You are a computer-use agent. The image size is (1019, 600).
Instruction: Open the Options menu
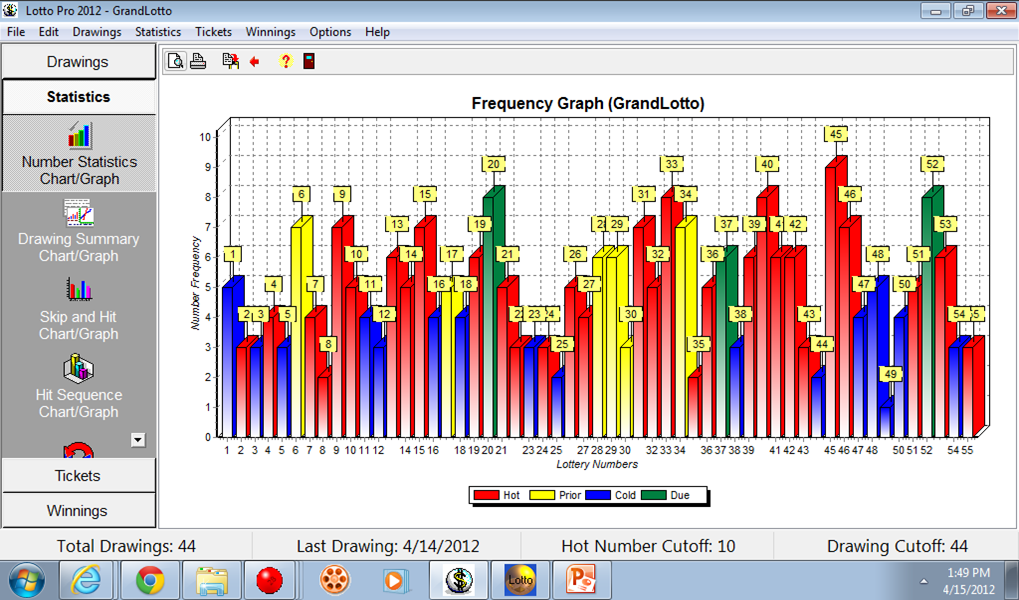(x=330, y=32)
